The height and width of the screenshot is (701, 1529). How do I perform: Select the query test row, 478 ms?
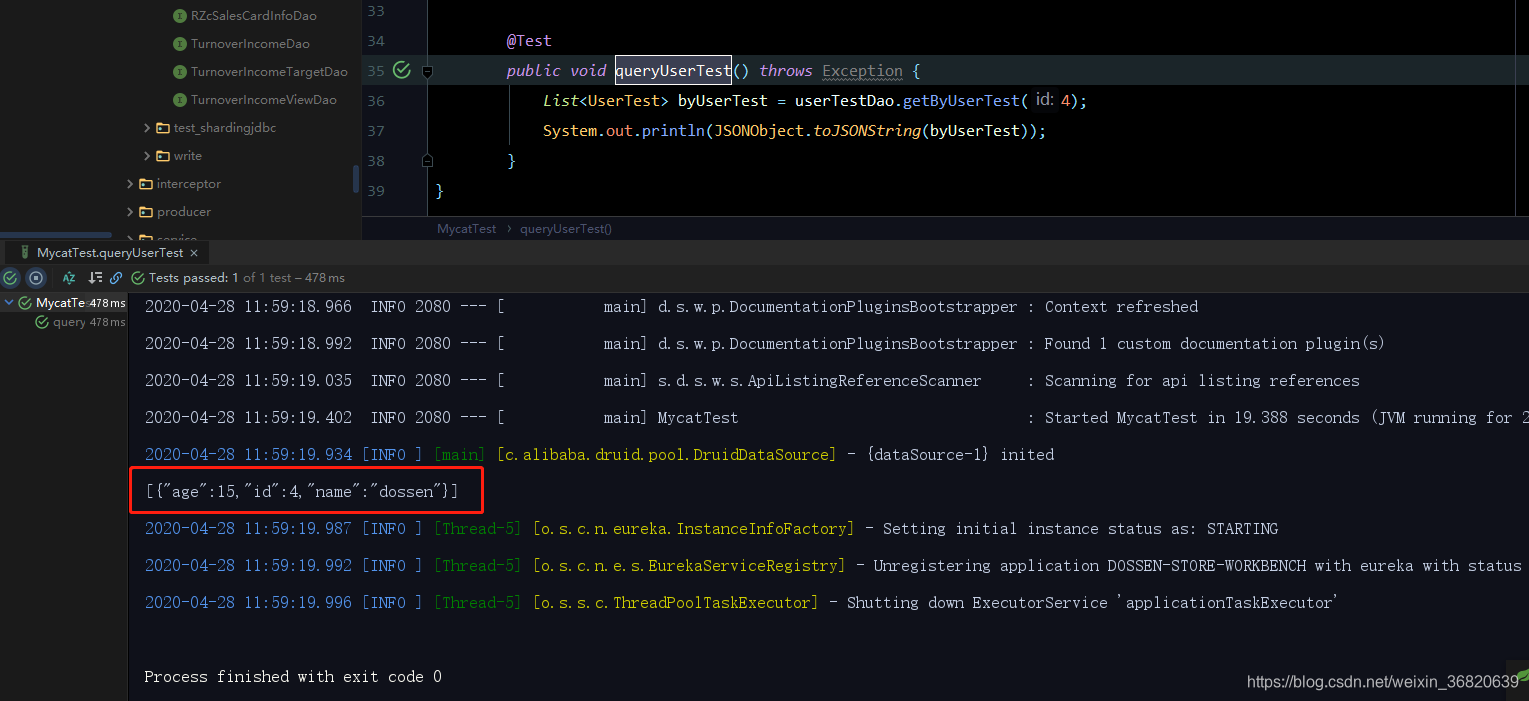[x=64, y=322]
